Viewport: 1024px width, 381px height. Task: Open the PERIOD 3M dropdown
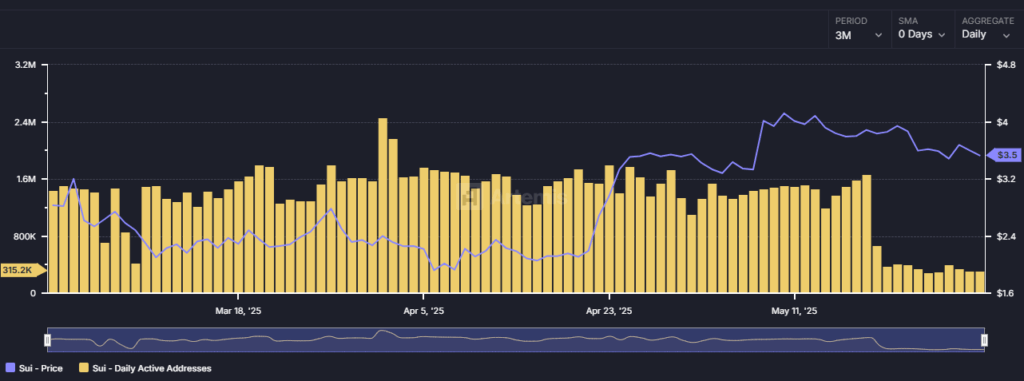(859, 29)
